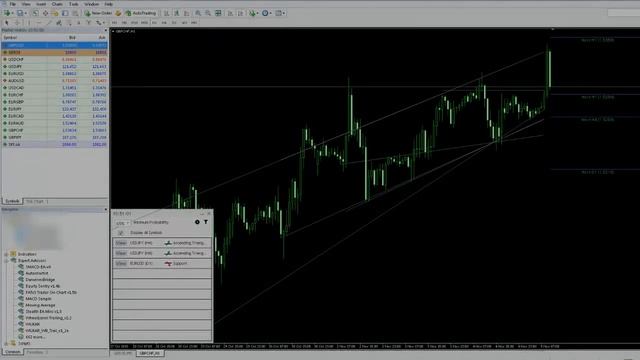Select the Text Label tool
The width and height of the screenshot is (640, 360).
click(x=89, y=23)
